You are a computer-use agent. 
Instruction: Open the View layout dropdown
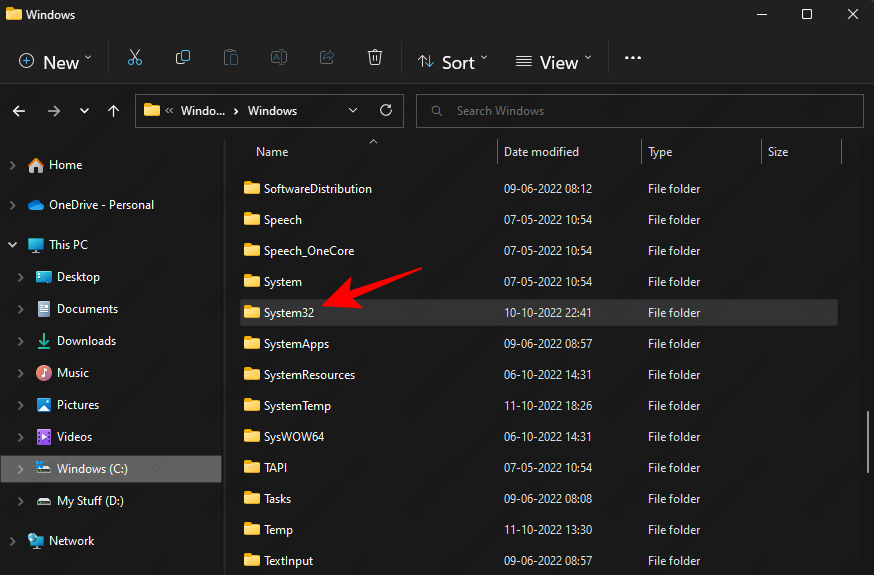pos(552,62)
